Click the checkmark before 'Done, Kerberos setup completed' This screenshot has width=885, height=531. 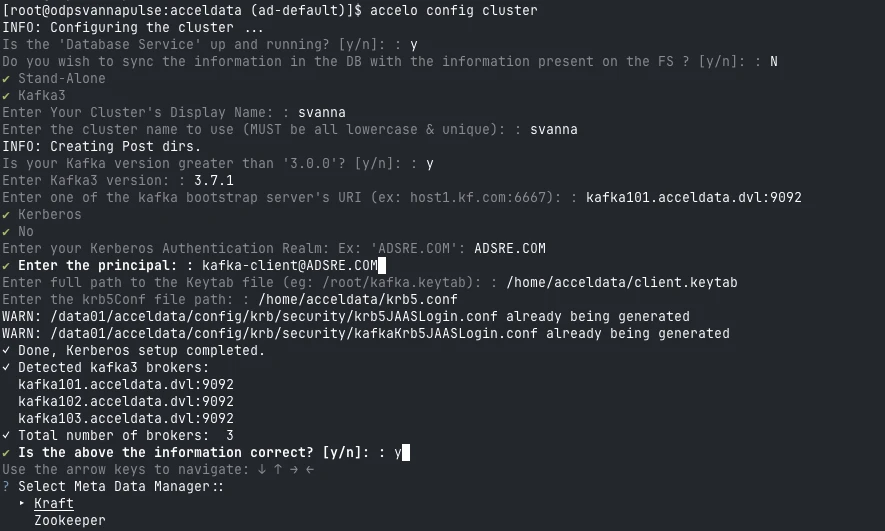click(6, 350)
